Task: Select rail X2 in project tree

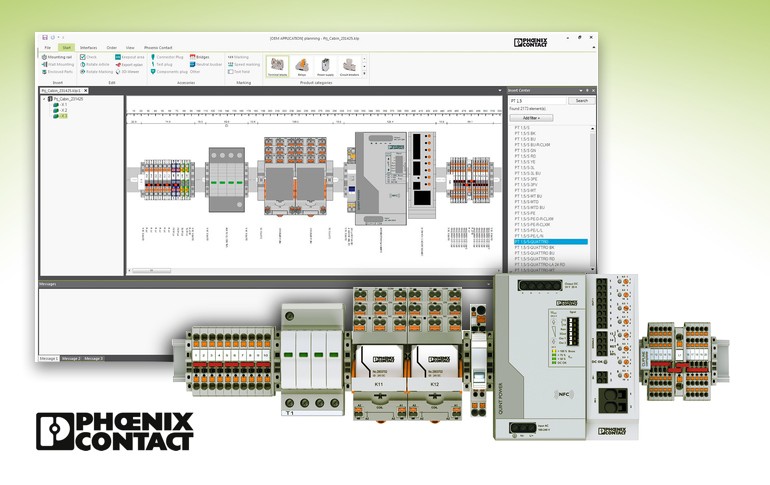Action: [60, 110]
